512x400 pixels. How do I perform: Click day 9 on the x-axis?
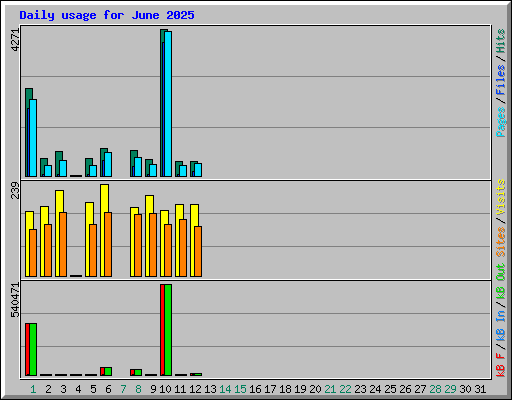pos(153,389)
